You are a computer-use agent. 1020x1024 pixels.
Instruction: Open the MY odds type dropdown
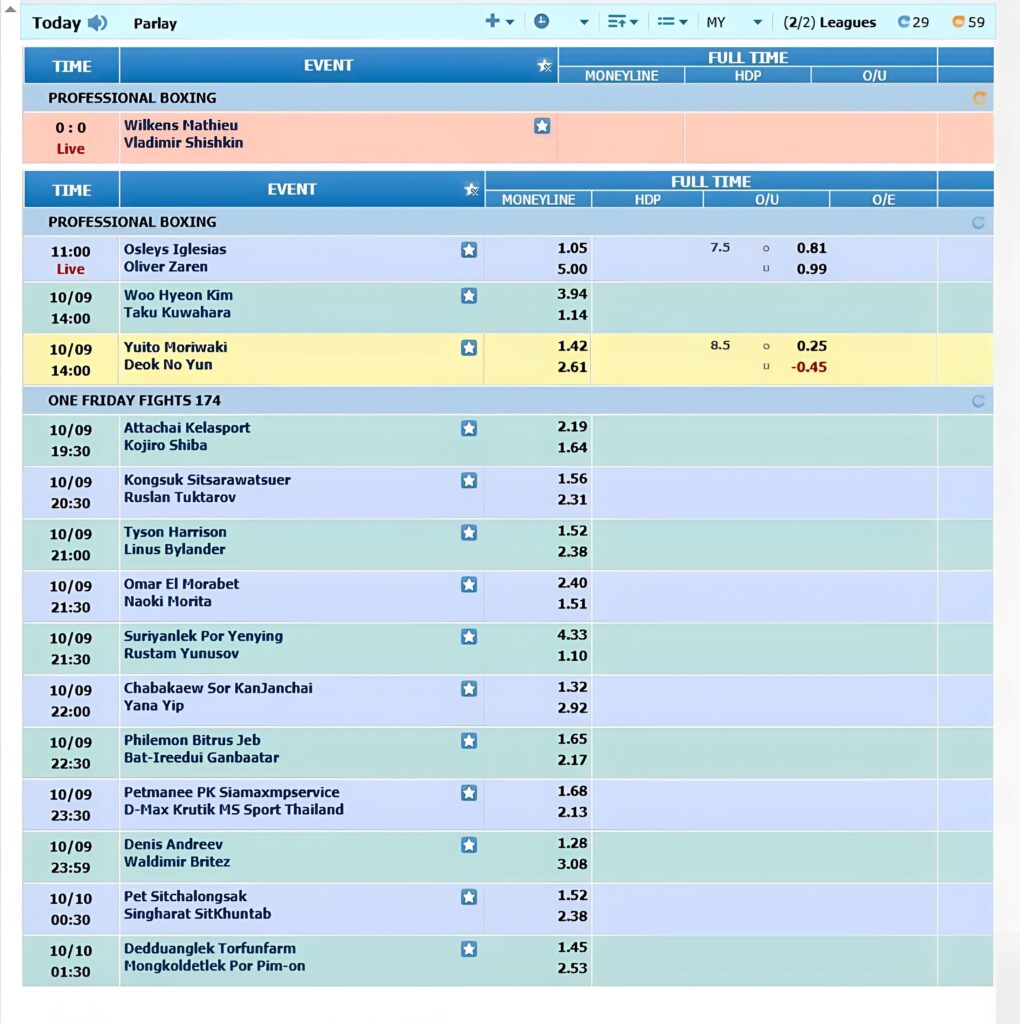point(734,22)
